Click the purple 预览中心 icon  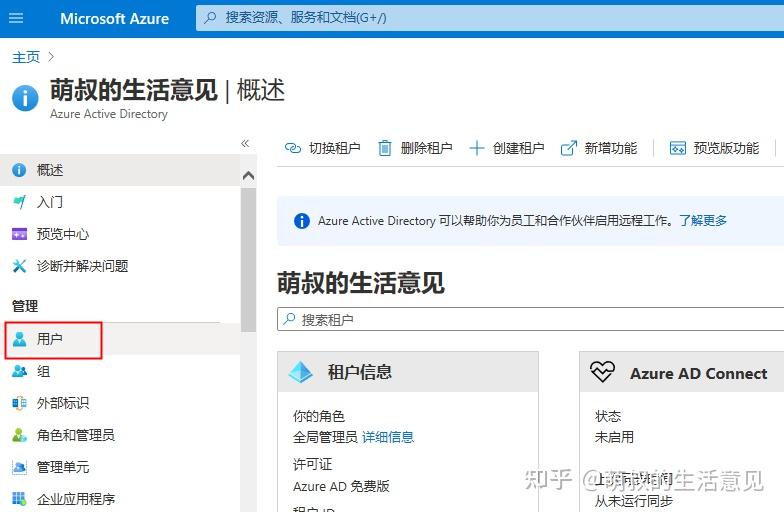coord(19,234)
